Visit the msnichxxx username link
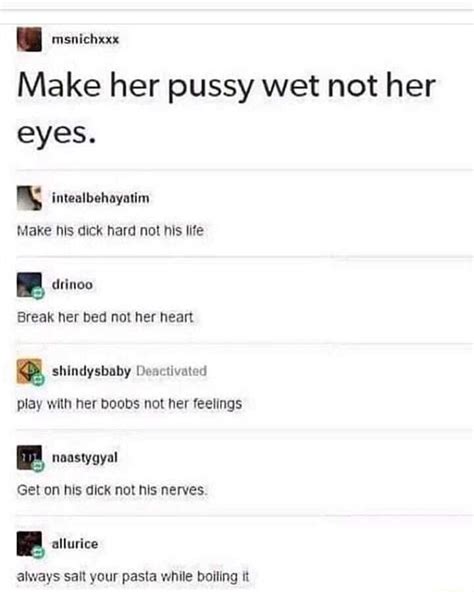The width and height of the screenshot is (474, 592). point(85,39)
